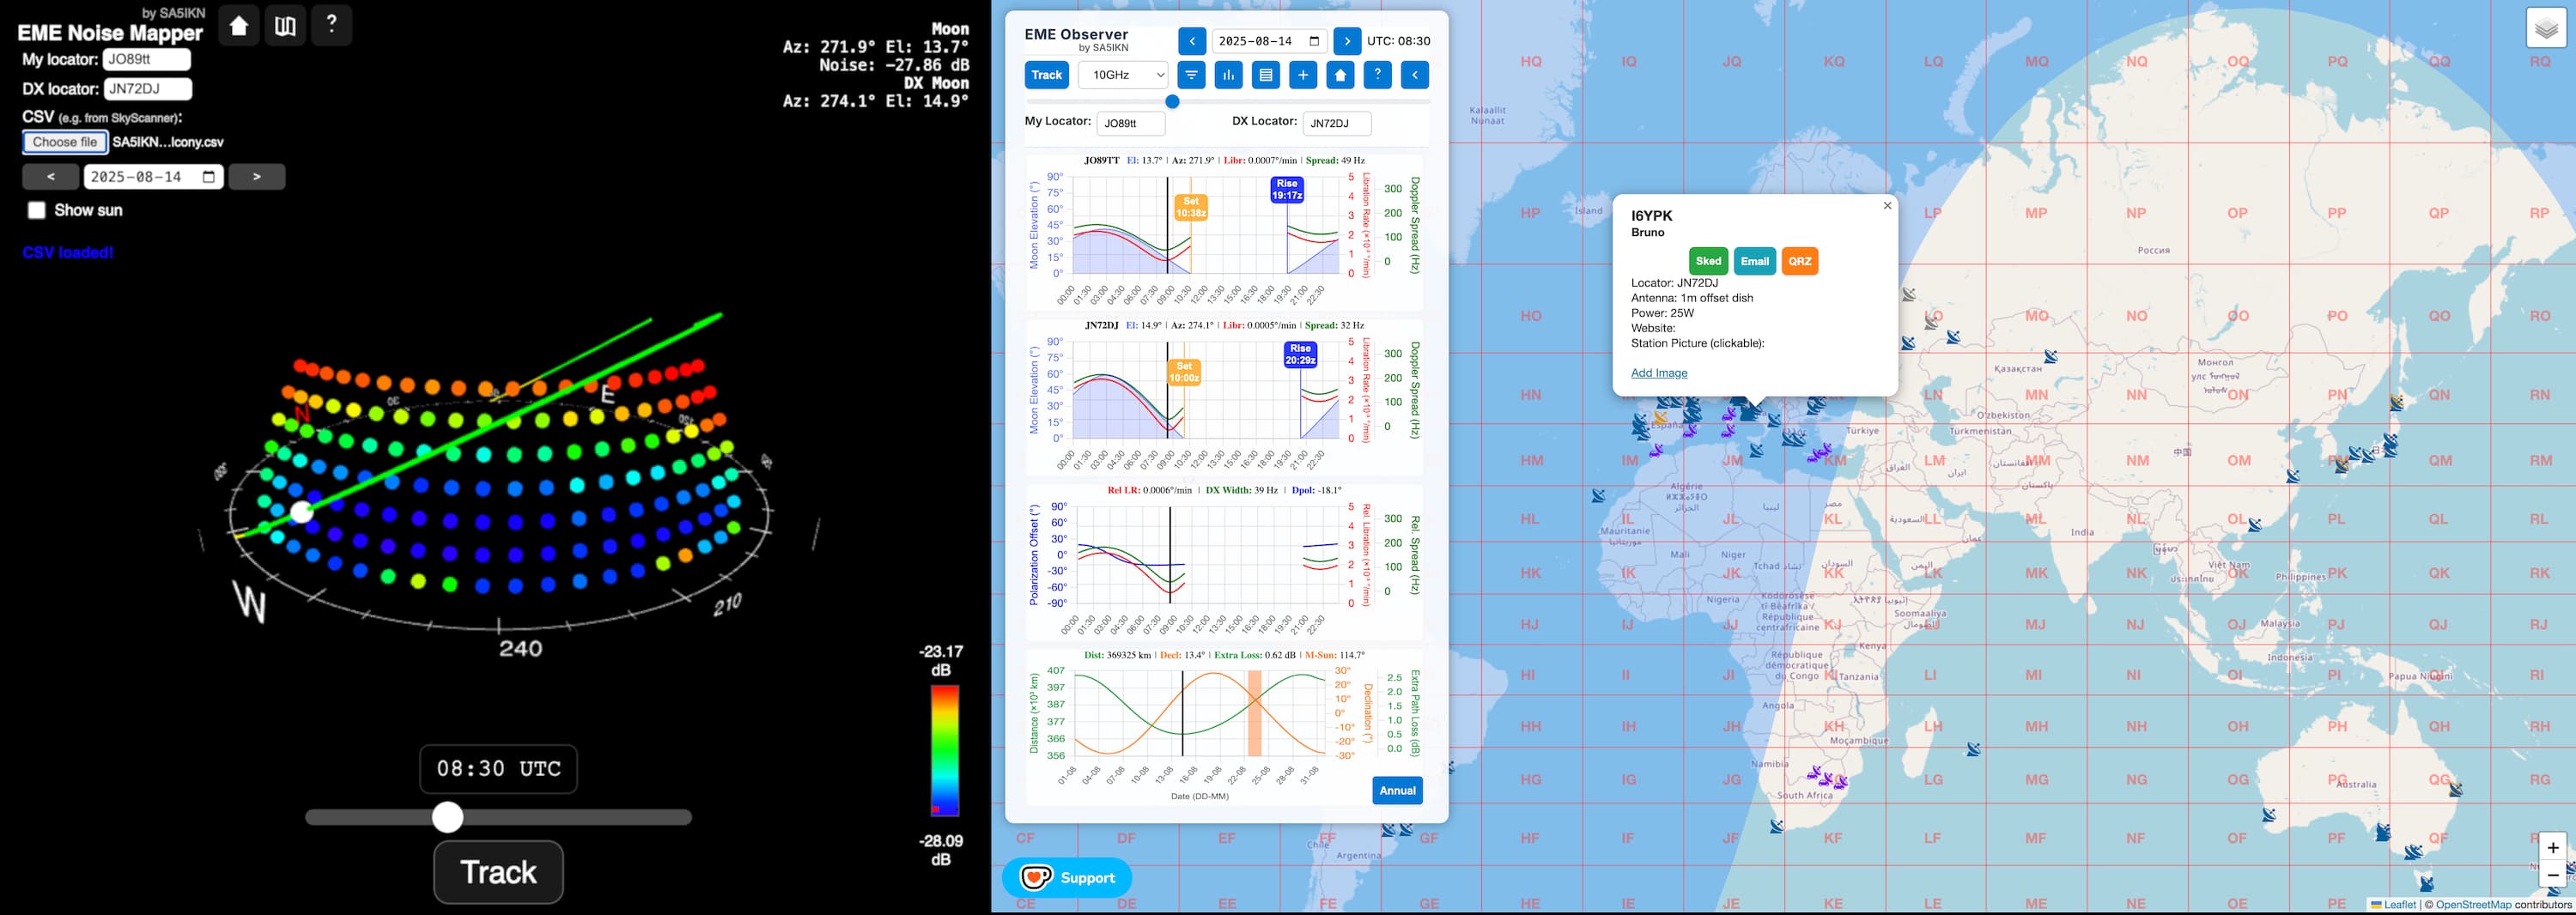Open the 10GHz band dropdown
This screenshot has height=915, width=2576.
tap(1123, 75)
